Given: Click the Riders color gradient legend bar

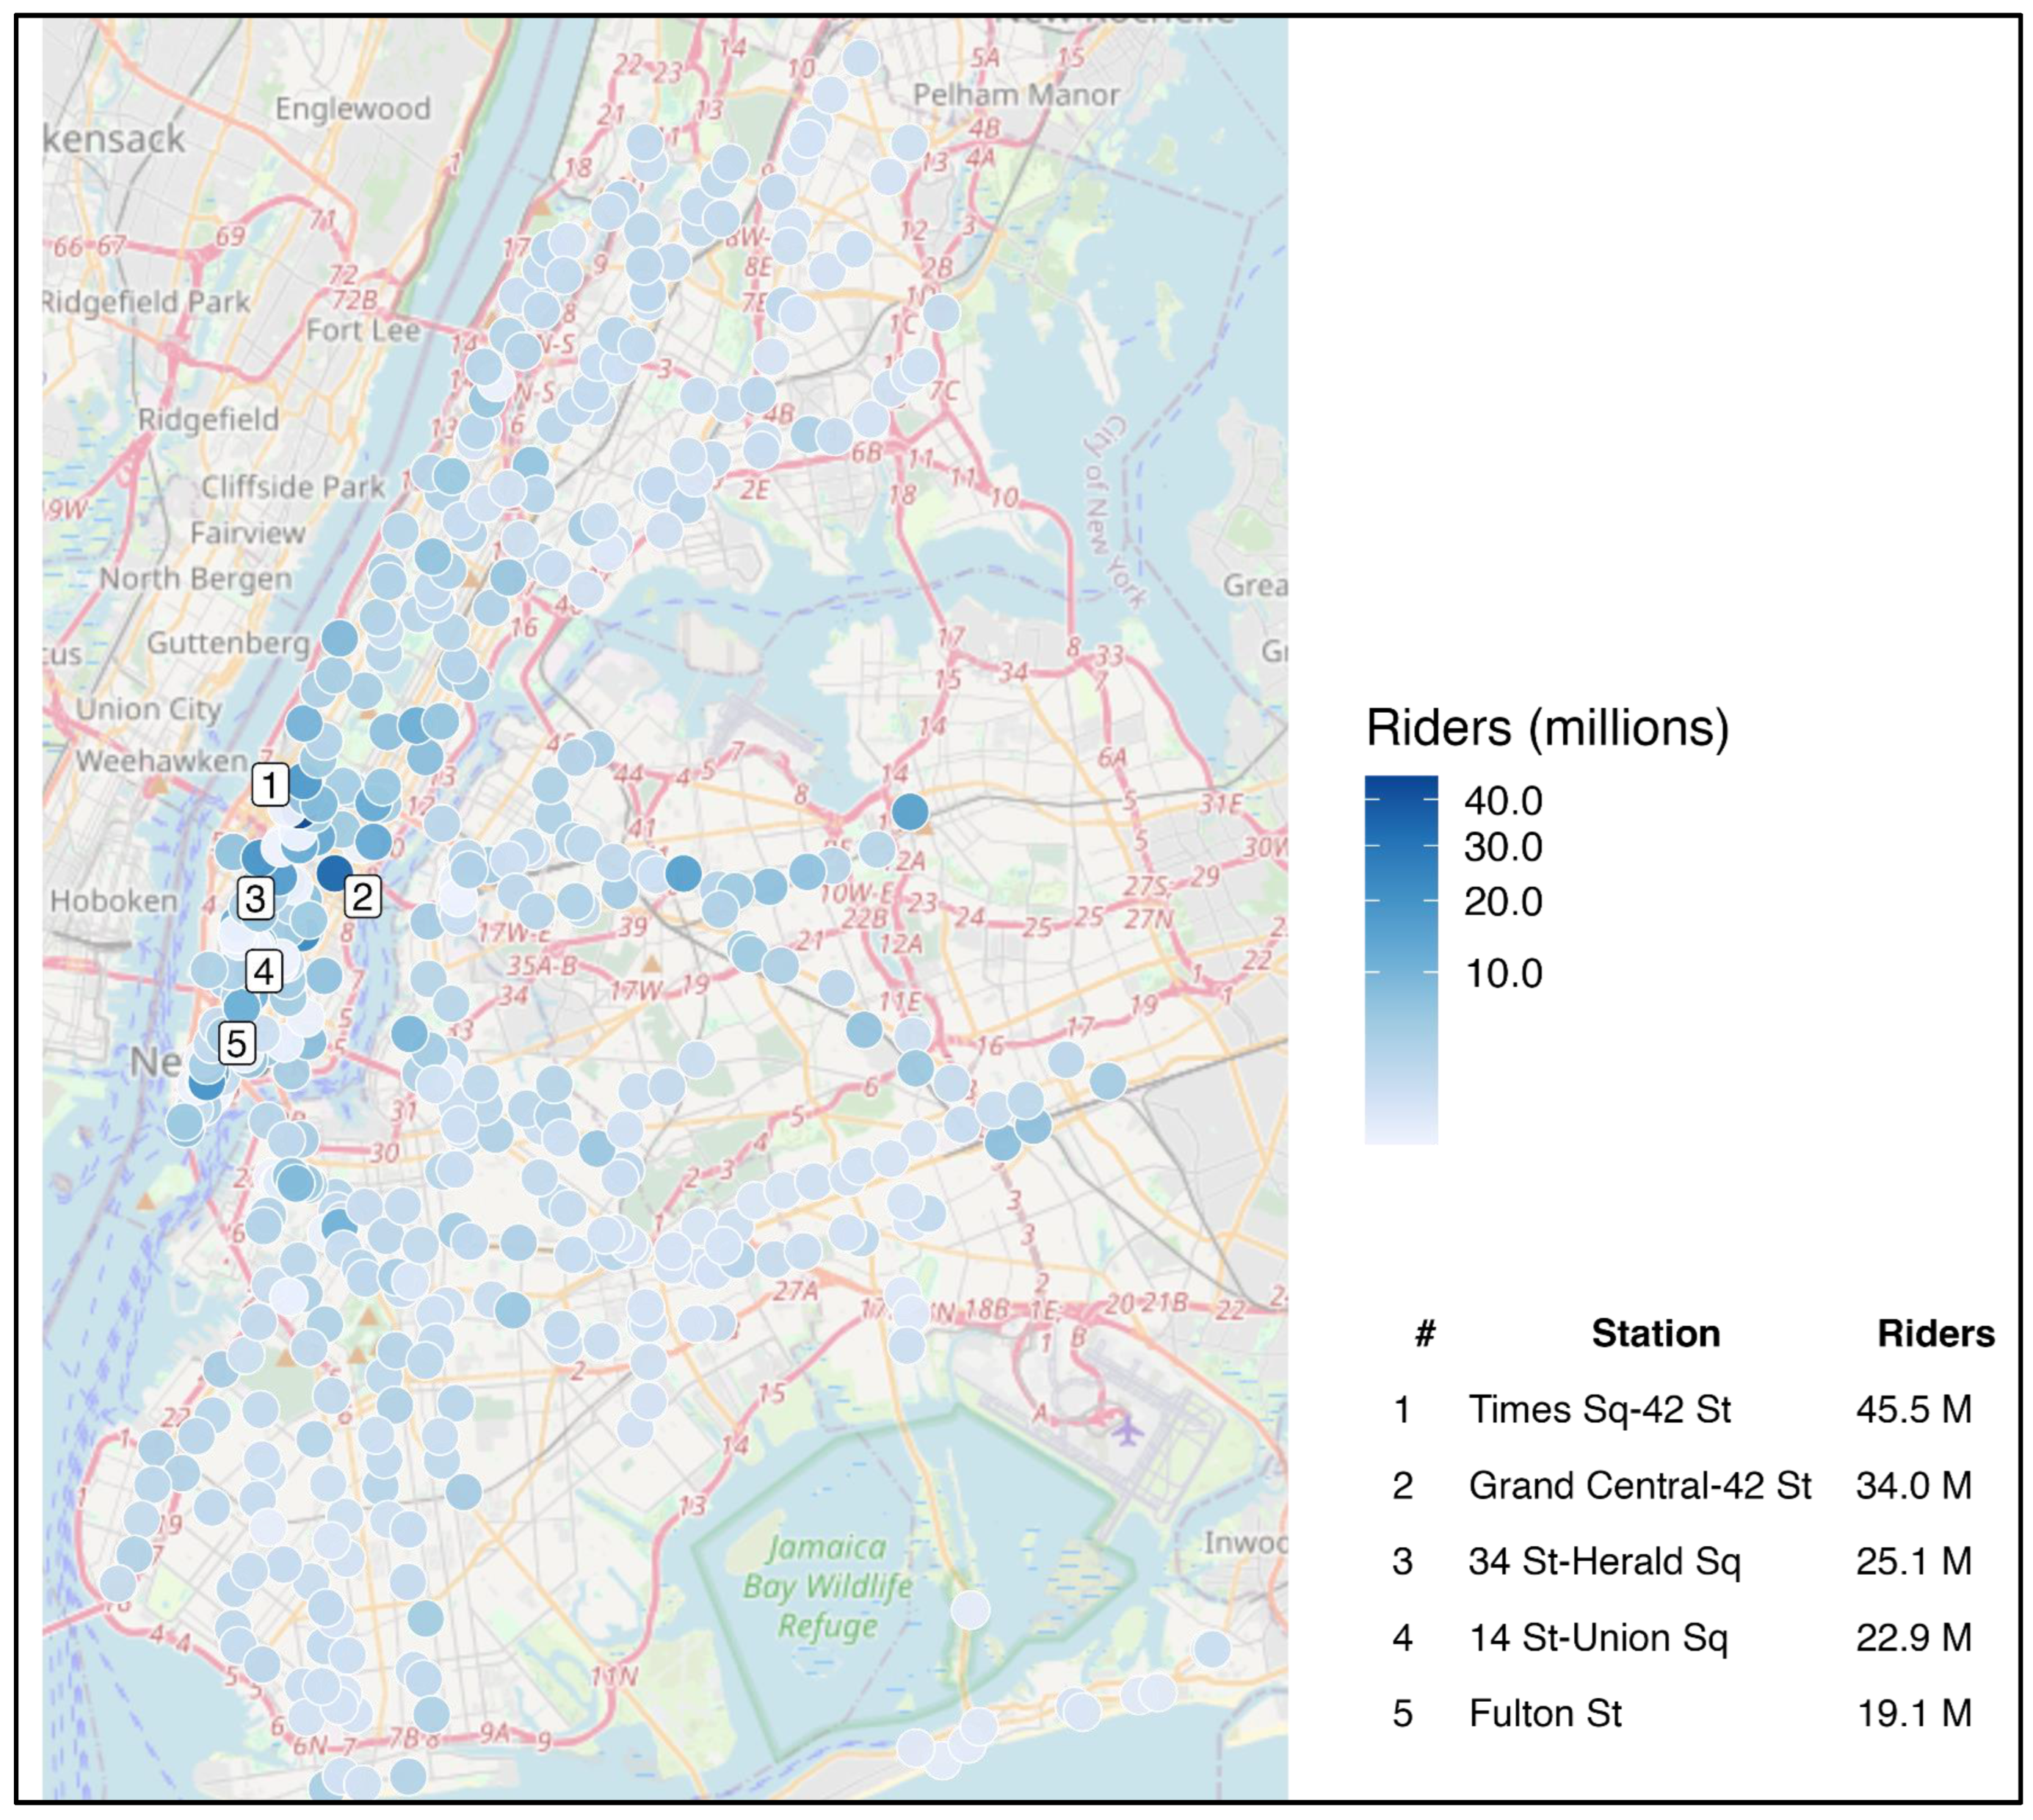Looking at the screenshot, I should point(1401,959).
